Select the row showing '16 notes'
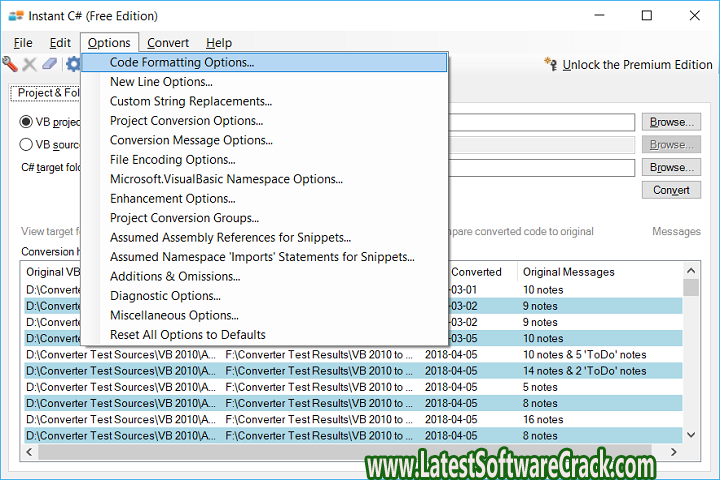 pyautogui.click(x=353, y=419)
